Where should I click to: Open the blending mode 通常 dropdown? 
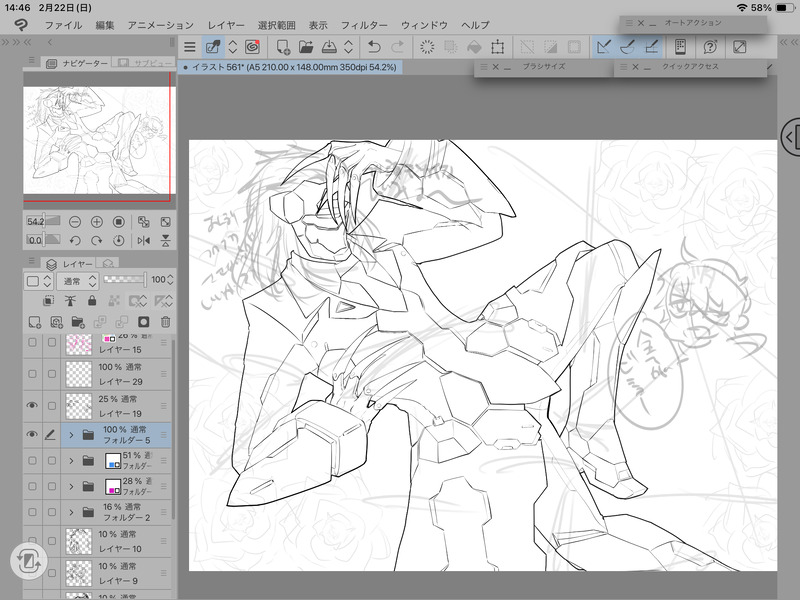[x=78, y=281]
